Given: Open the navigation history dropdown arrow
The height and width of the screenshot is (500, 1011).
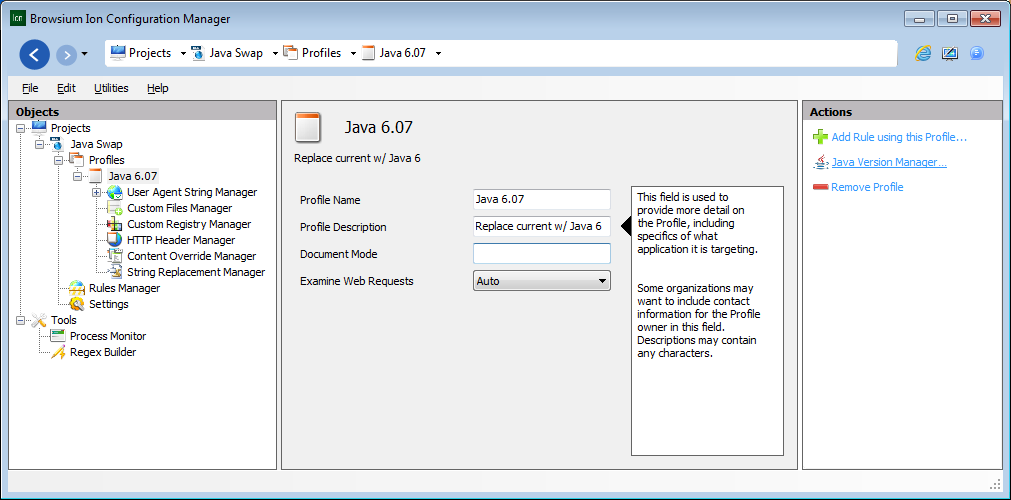Looking at the screenshot, I should 84,54.
